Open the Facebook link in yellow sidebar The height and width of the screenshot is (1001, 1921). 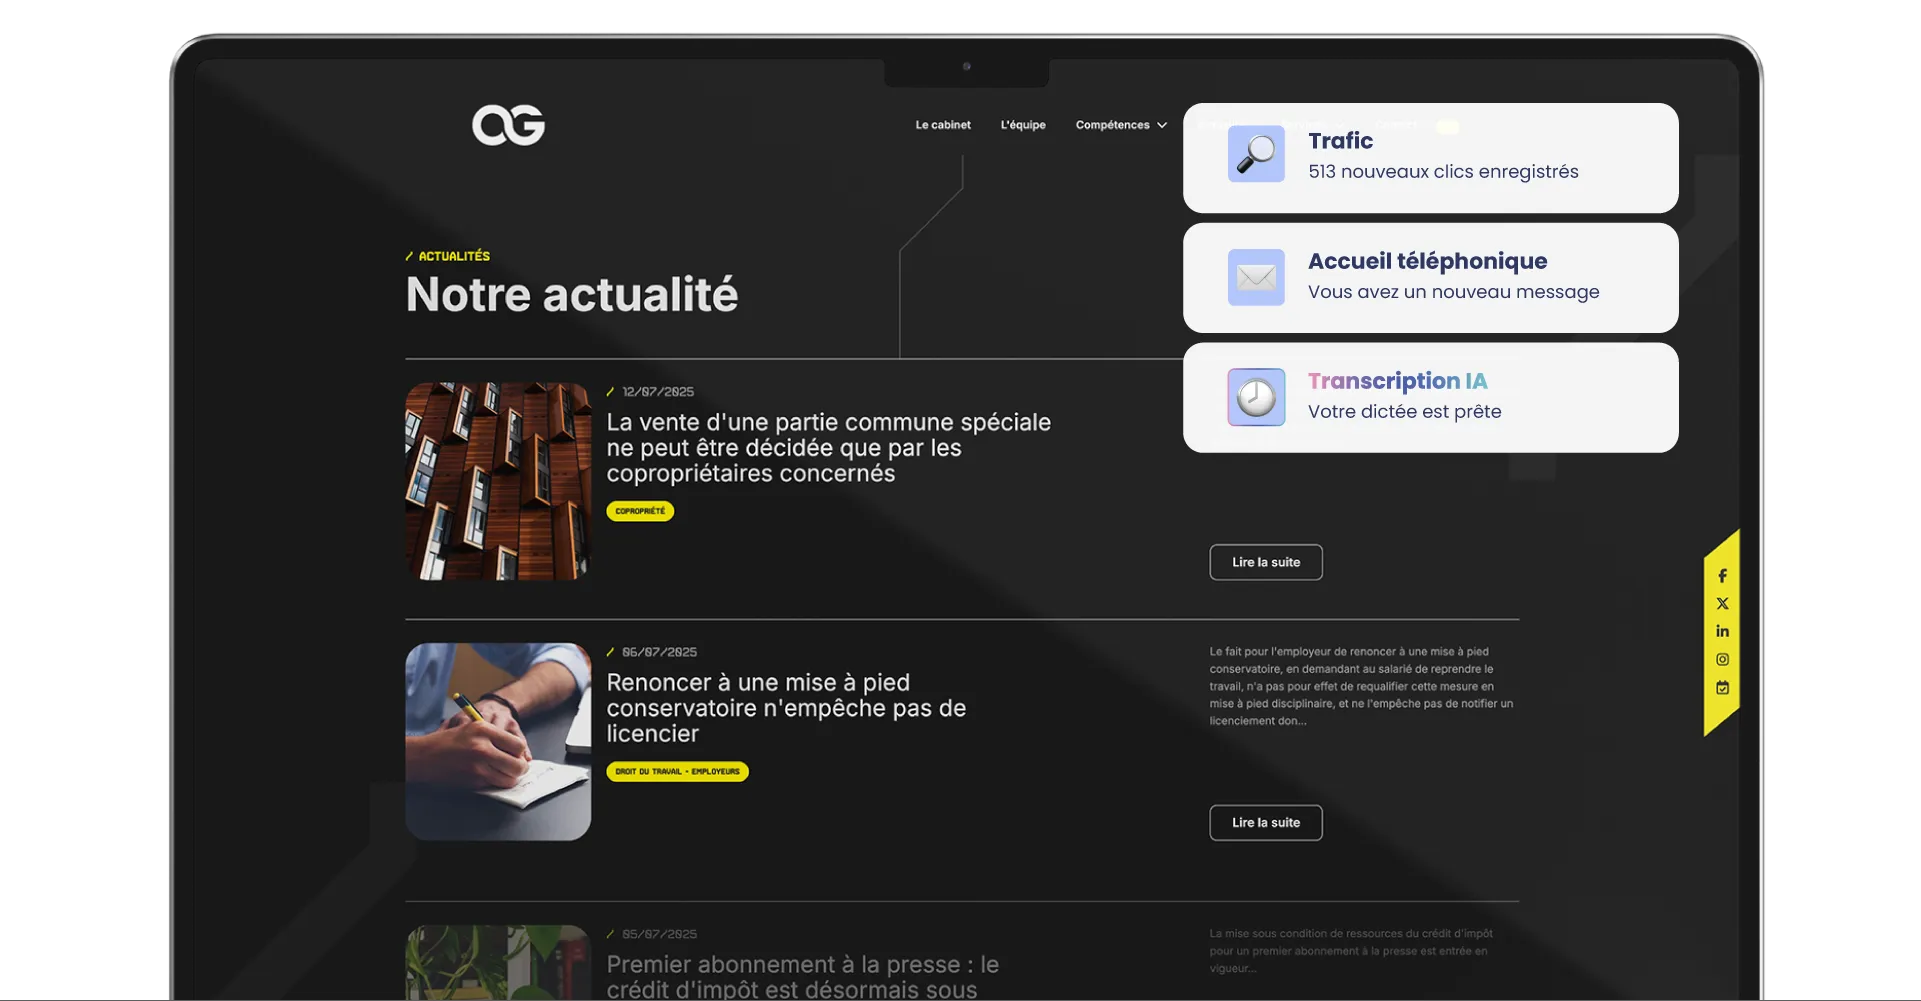pos(1722,576)
